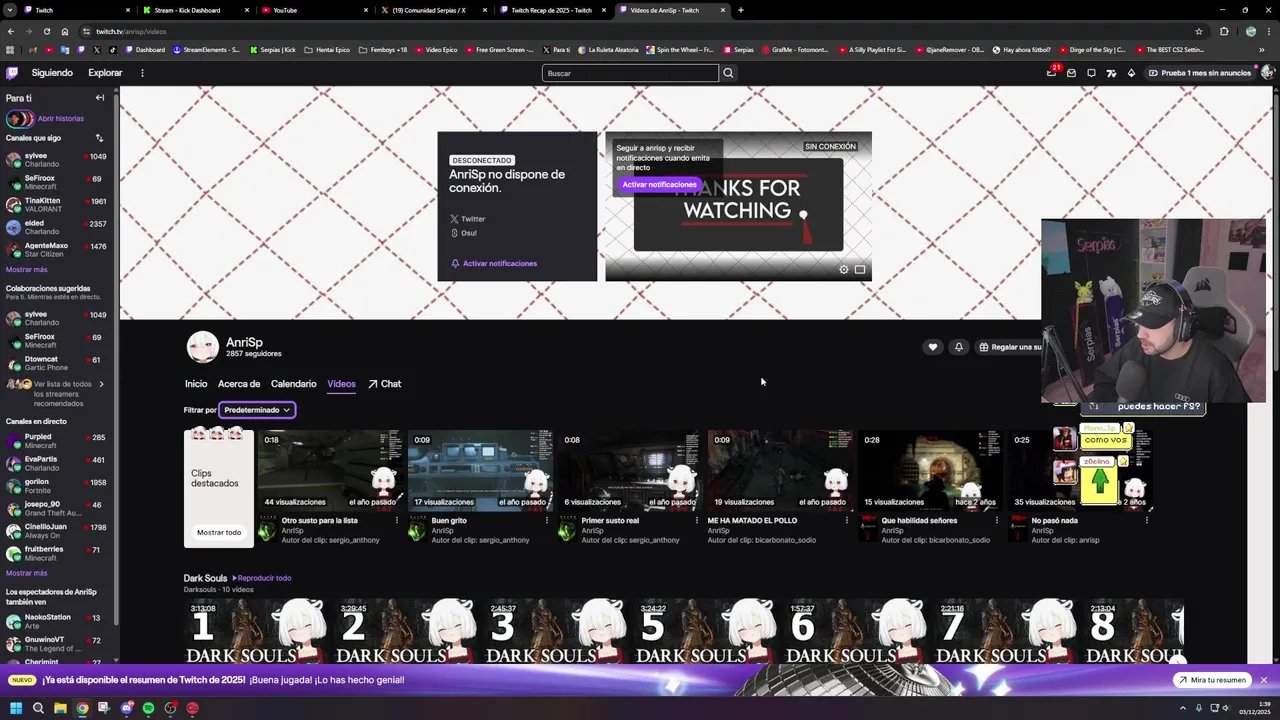1280x720 pixels.
Task: Click Mostrar todo in Clips destacados
Action: 219,532
